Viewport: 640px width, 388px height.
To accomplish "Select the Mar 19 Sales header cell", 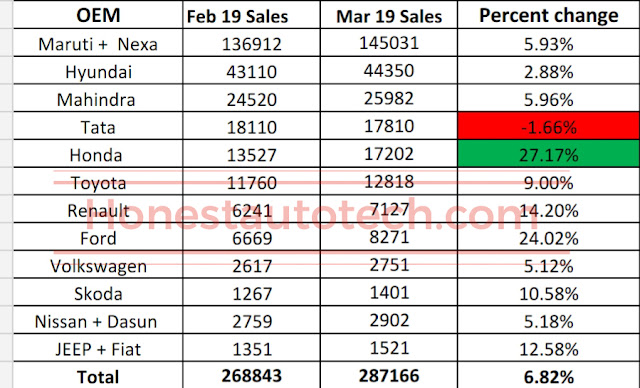I will (x=389, y=15).
